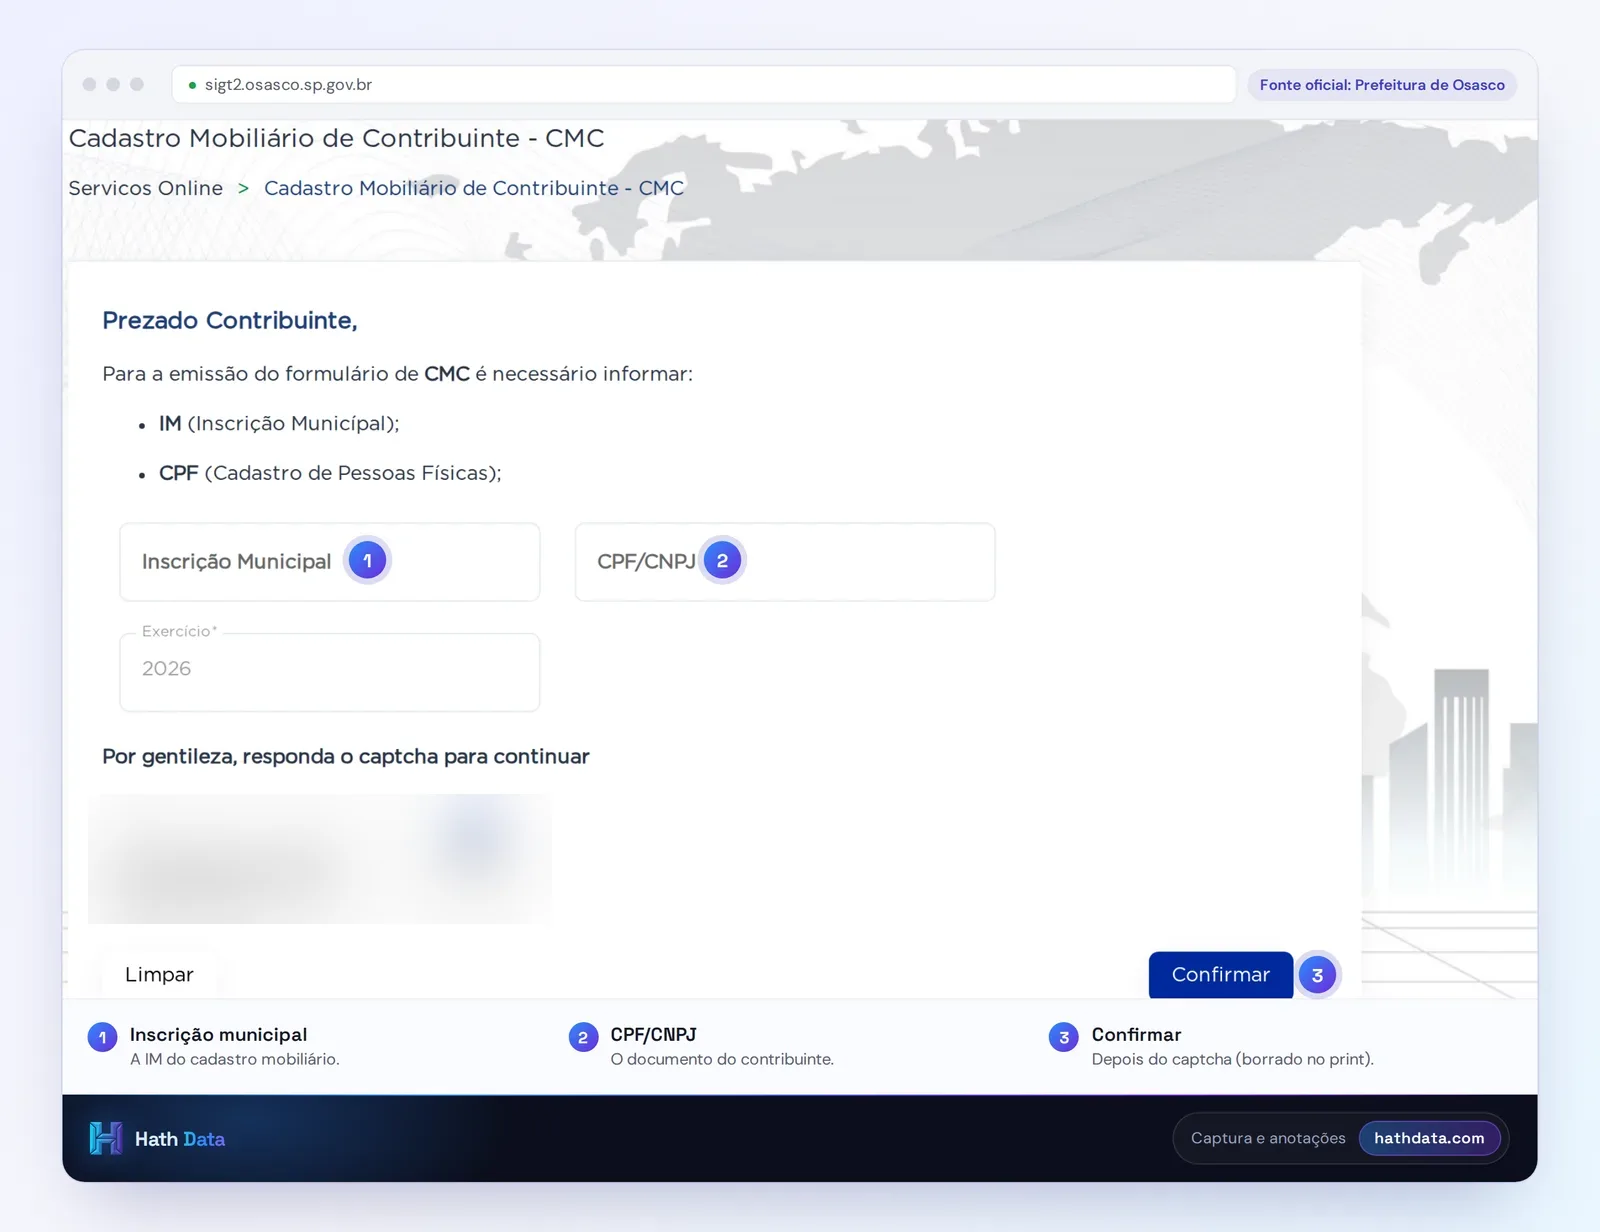Click the CPF/CNPJ input field

pyautogui.click(x=785, y=562)
